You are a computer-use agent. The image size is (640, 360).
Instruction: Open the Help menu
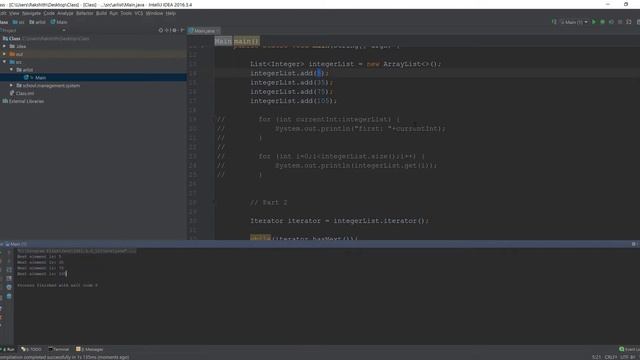171,13
